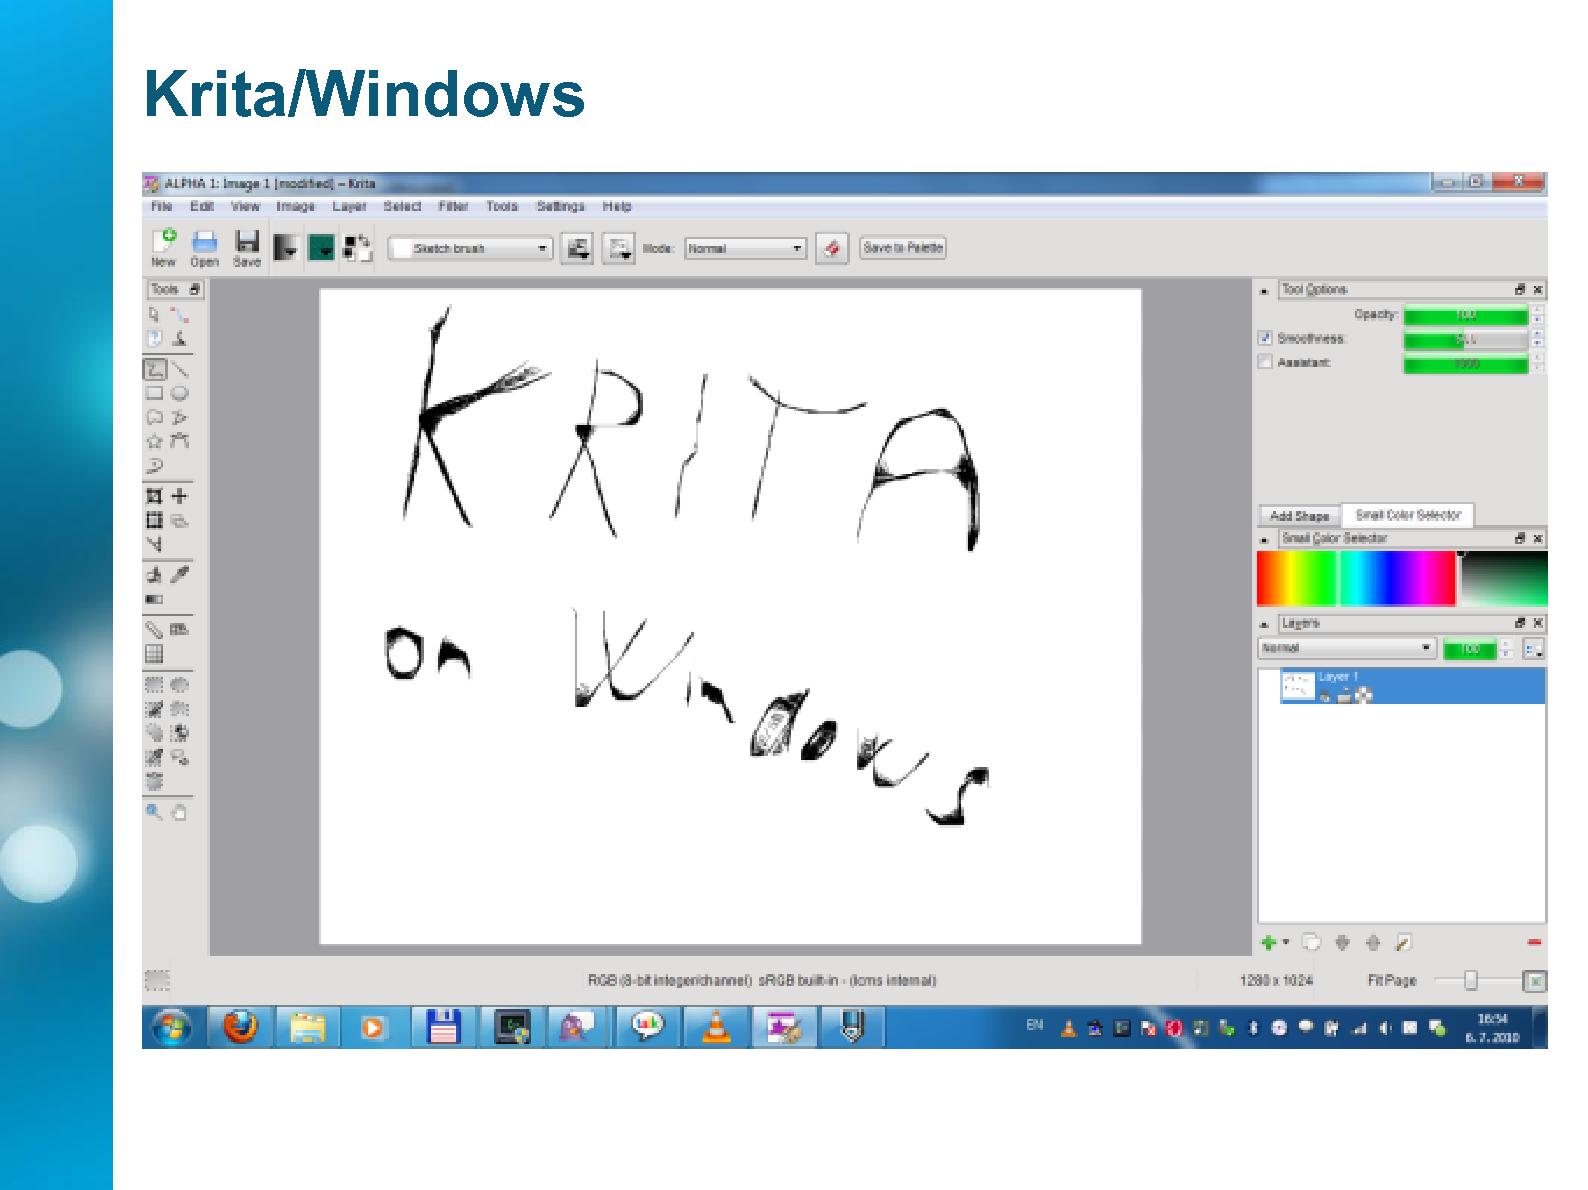Open the File menu
Viewport: 1588px width, 1190px height.
(x=161, y=206)
